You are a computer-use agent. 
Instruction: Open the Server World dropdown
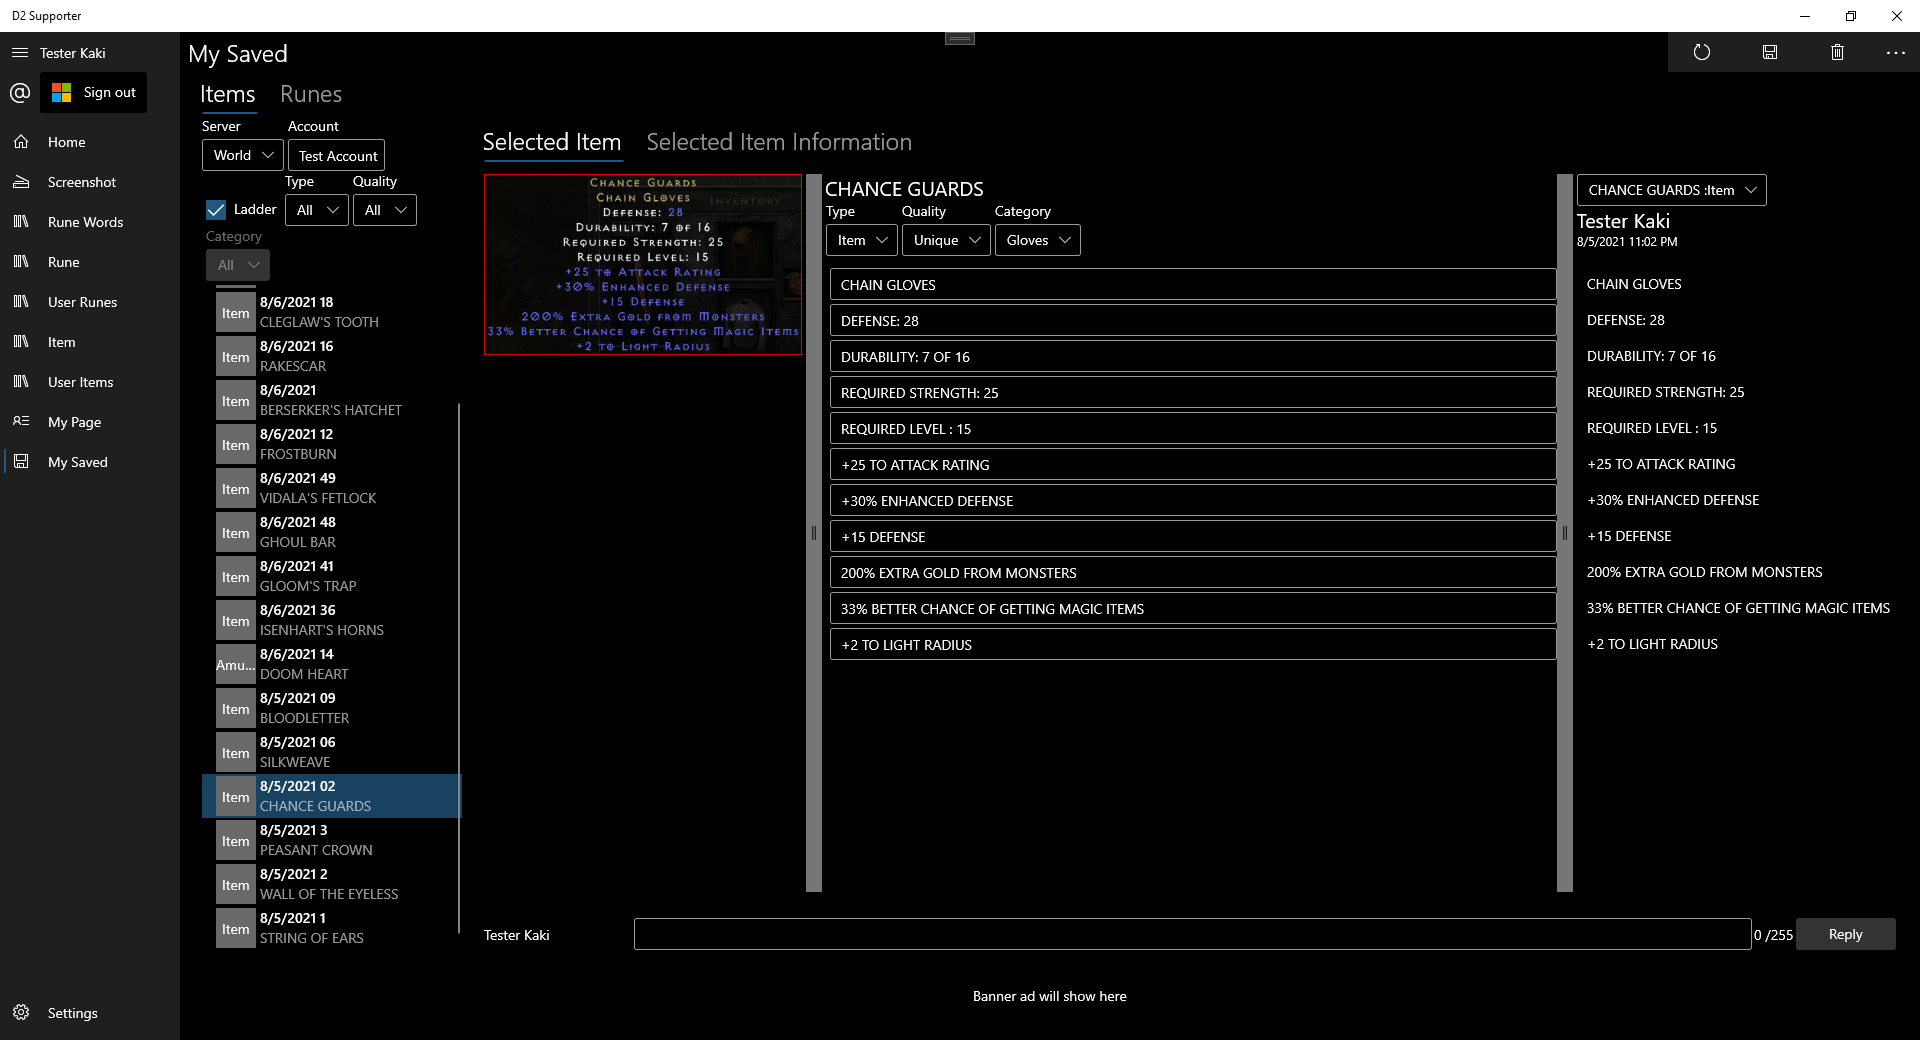click(x=243, y=155)
